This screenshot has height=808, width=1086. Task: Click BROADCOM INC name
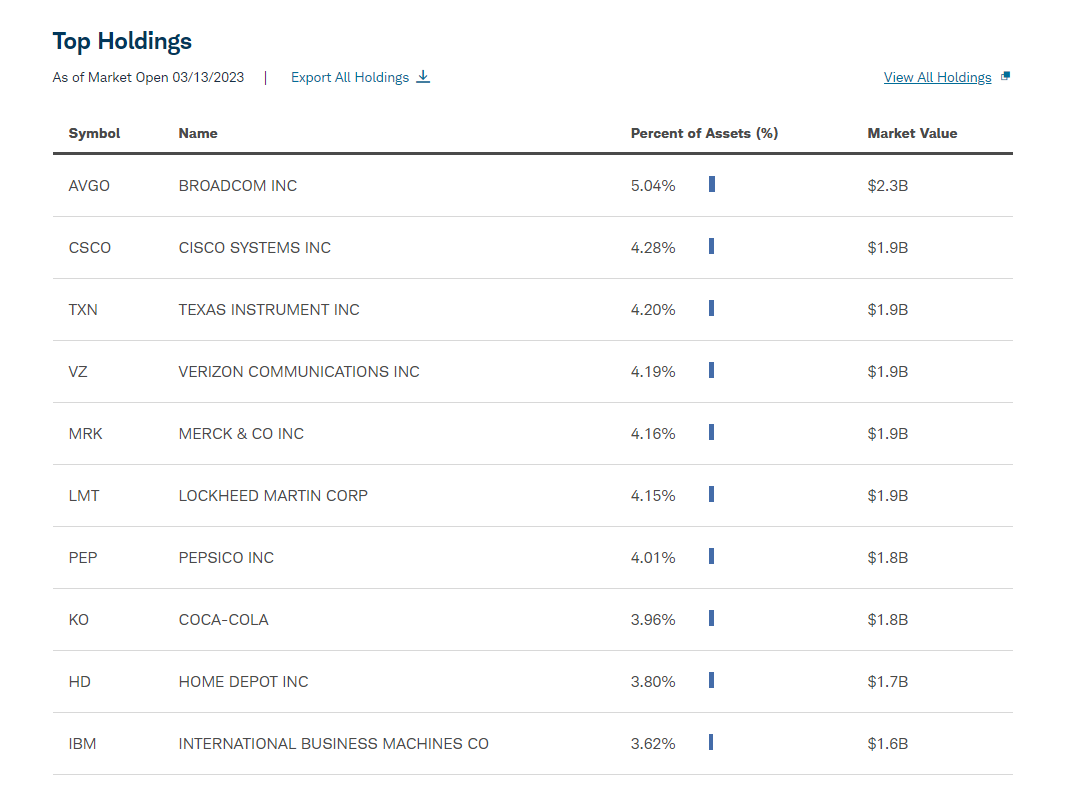(x=238, y=186)
